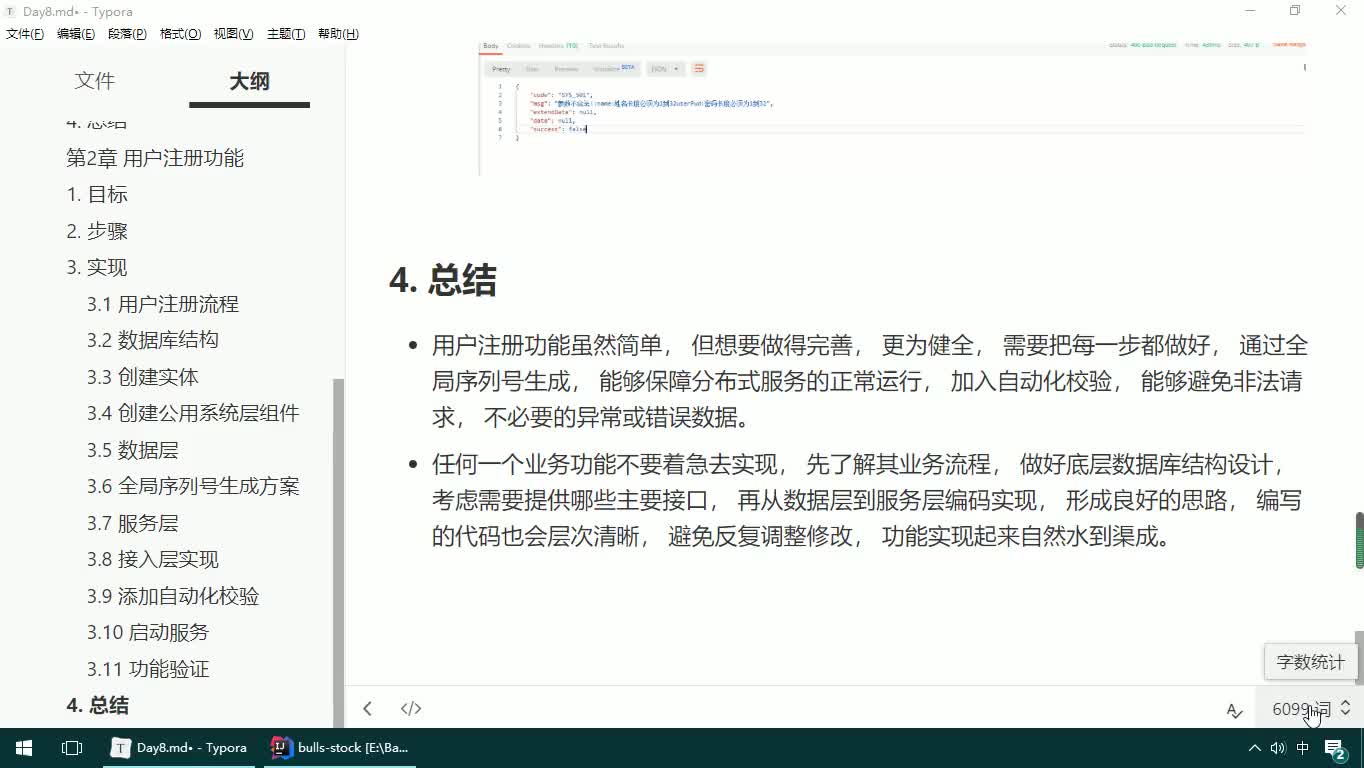Image resolution: width=1364 pixels, height=768 pixels.
Task: Open Task View on the taskbar
Action: pyautogui.click(x=72, y=748)
